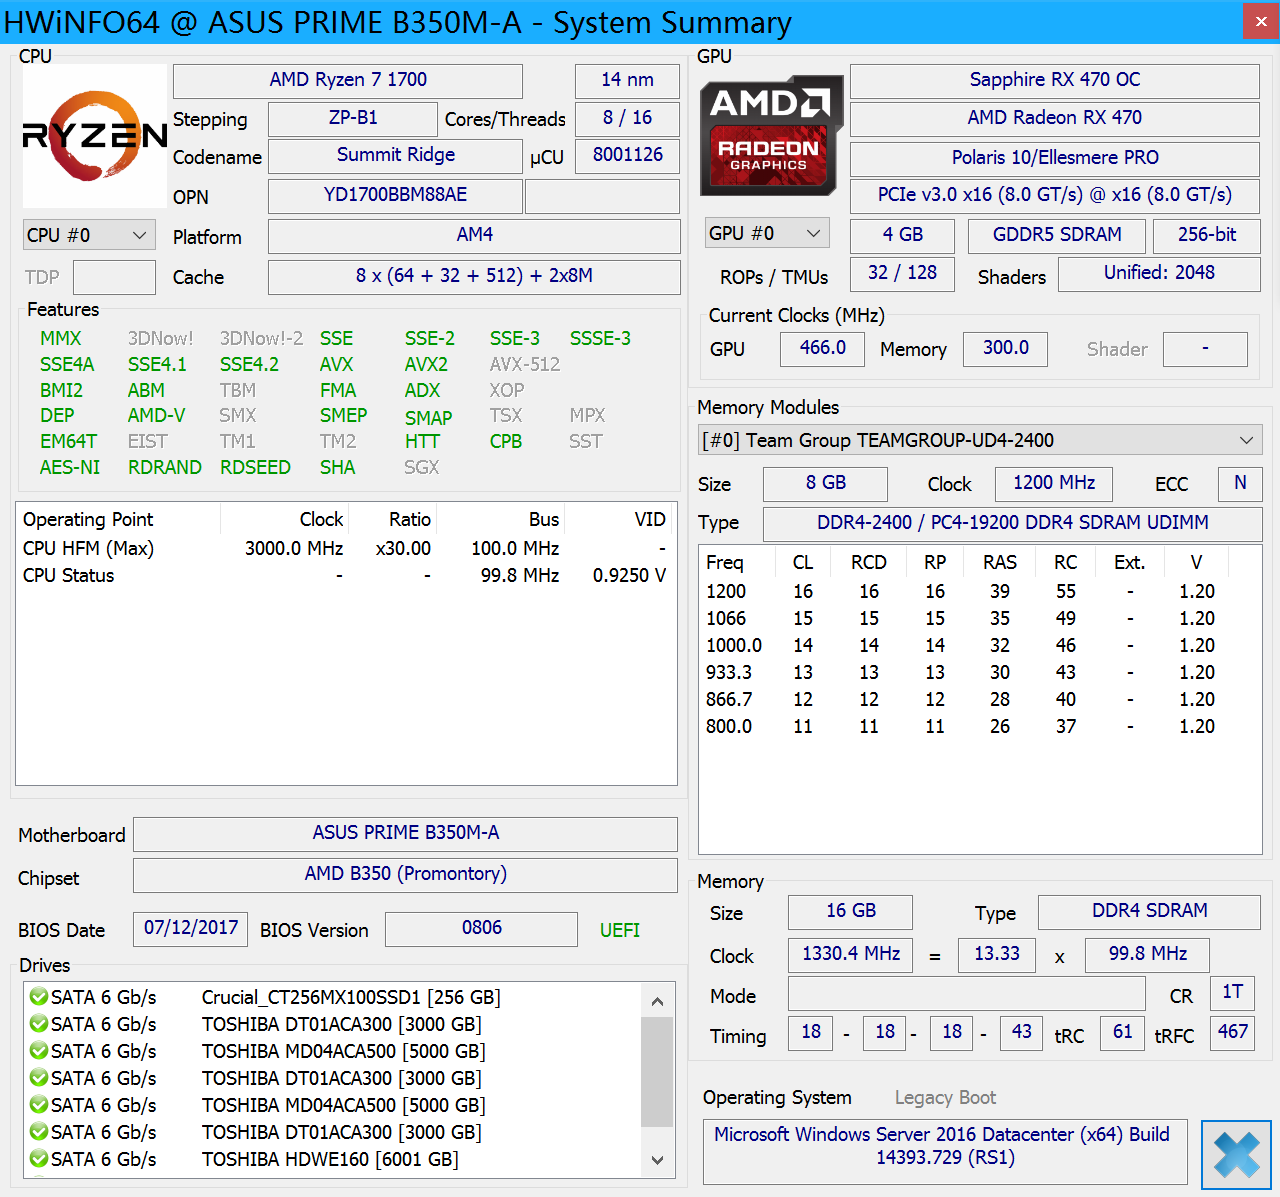The image size is (1280, 1197).
Task: Click status icon of TOSHIBA HDWE160 drive
Action: click(39, 1159)
